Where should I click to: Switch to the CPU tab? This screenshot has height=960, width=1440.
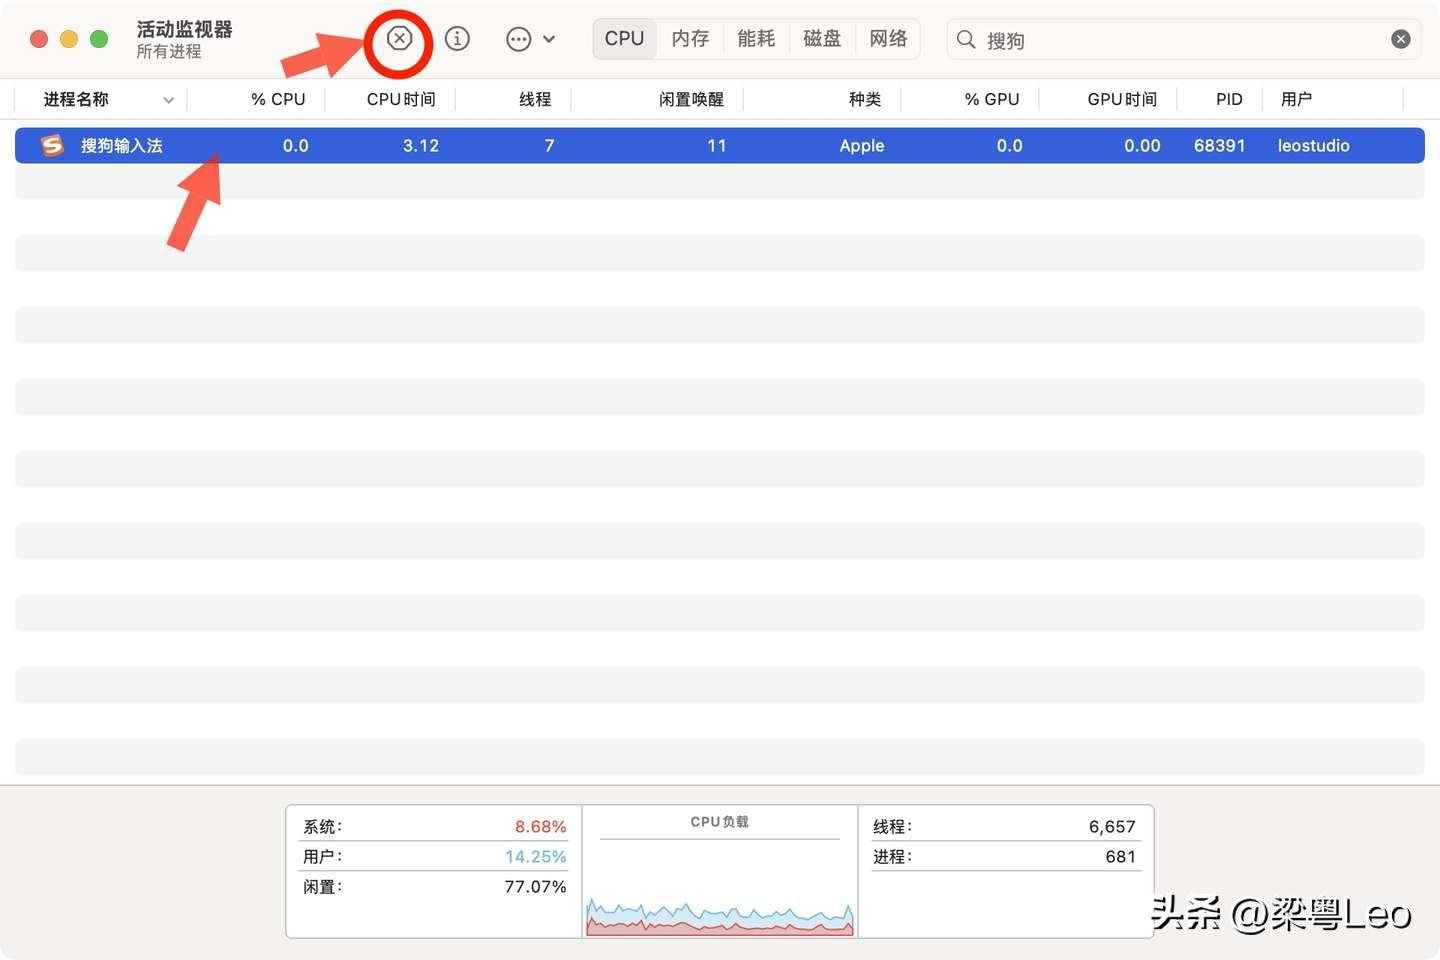click(624, 39)
